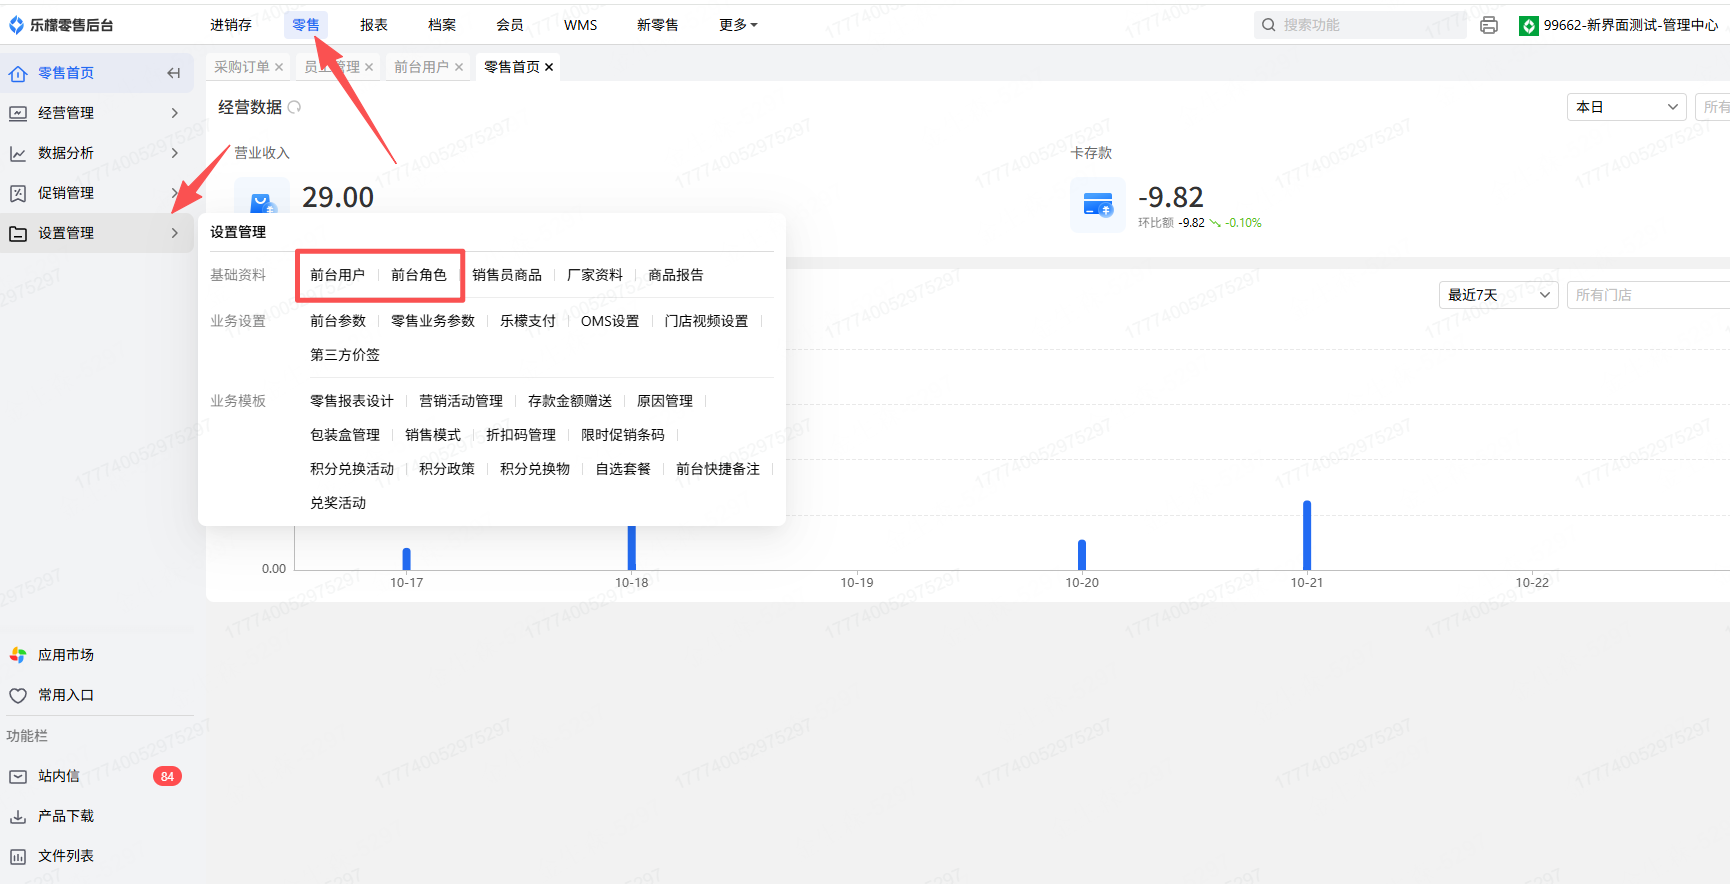Image resolution: width=1730 pixels, height=884 pixels.
Task: Close the 前台用户 tab
Action: click(x=459, y=67)
